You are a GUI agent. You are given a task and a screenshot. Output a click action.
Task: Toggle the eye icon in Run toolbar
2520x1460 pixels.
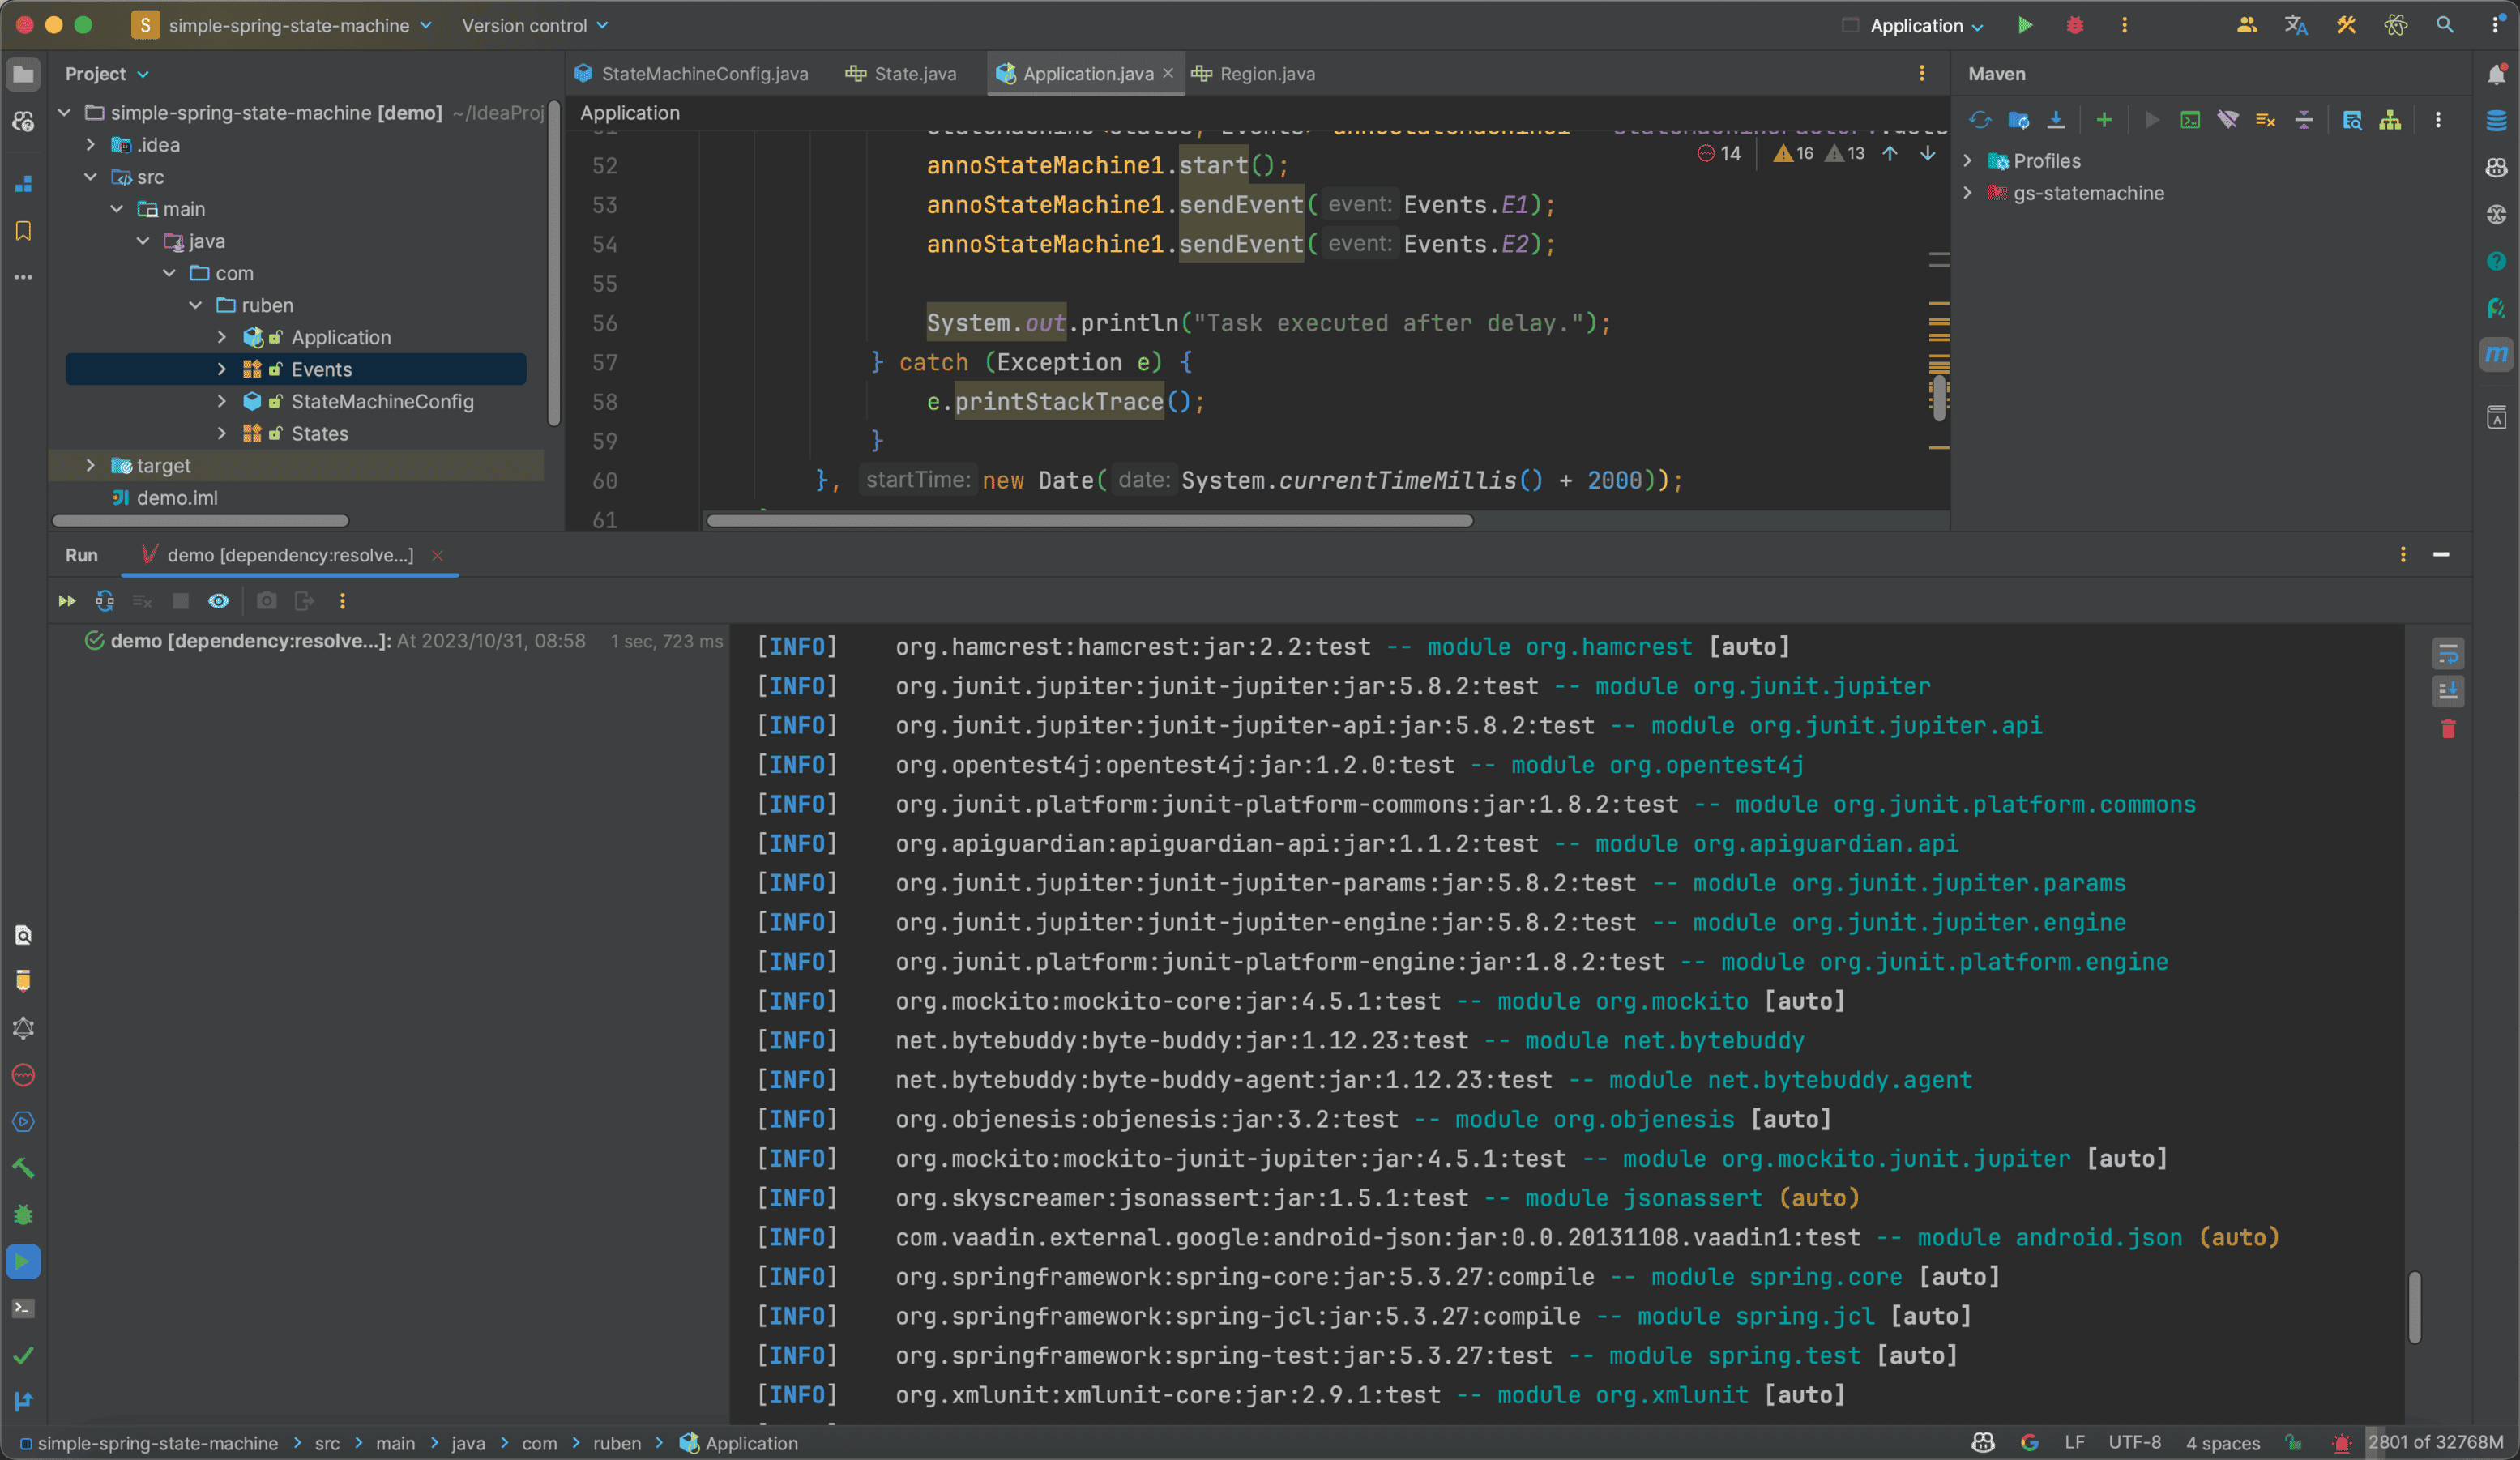[218, 601]
